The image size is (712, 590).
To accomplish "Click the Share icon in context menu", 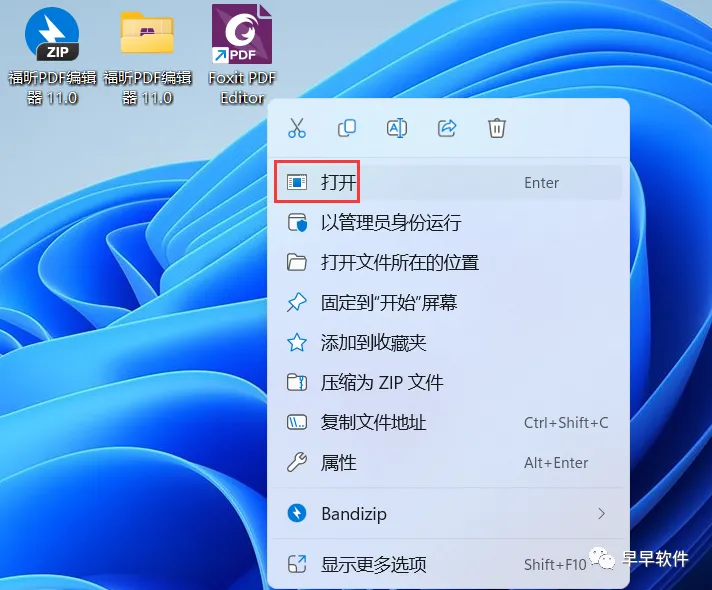I will pyautogui.click(x=447, y=128).
